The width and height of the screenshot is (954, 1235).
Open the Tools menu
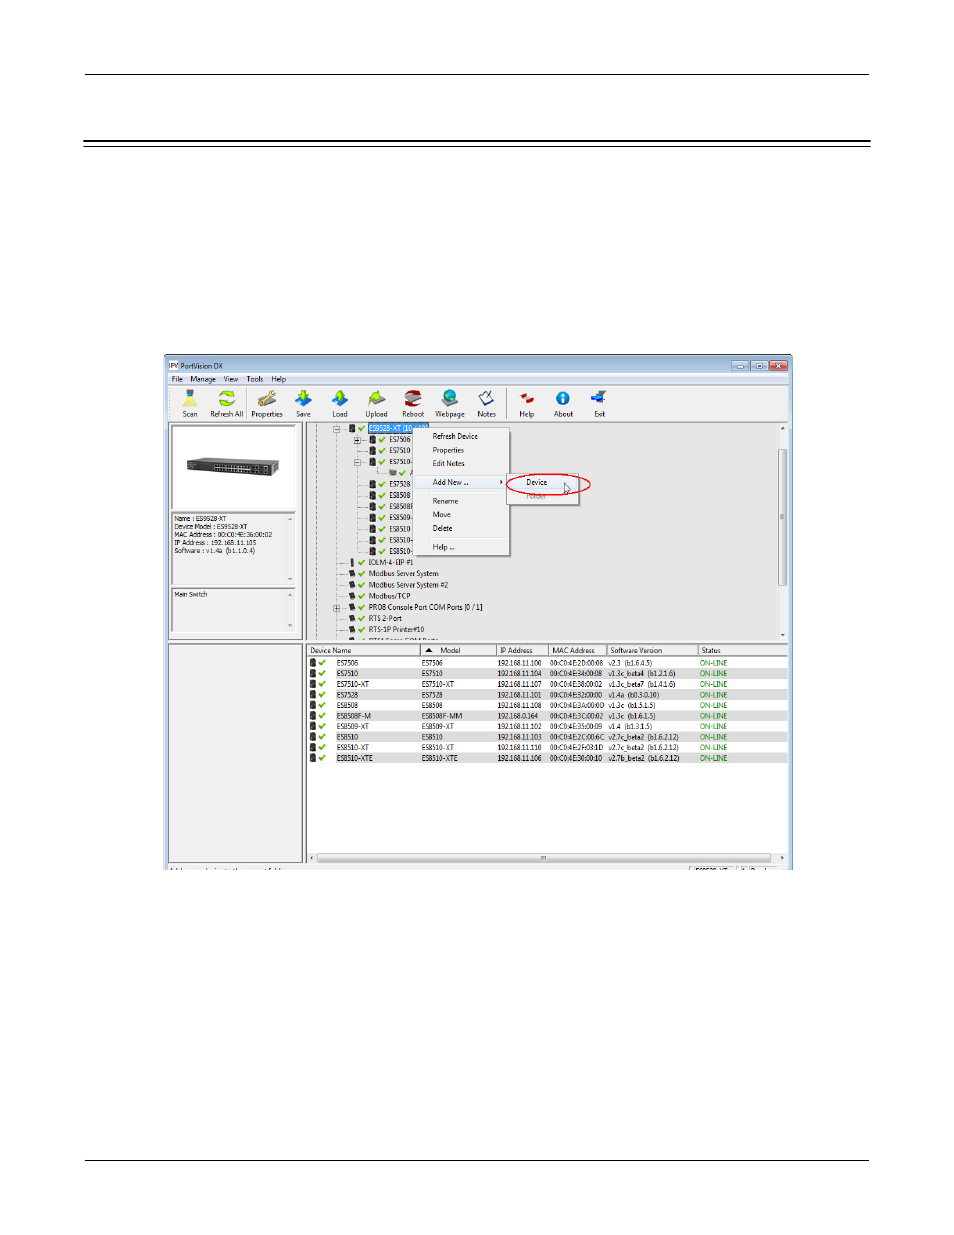255,379
